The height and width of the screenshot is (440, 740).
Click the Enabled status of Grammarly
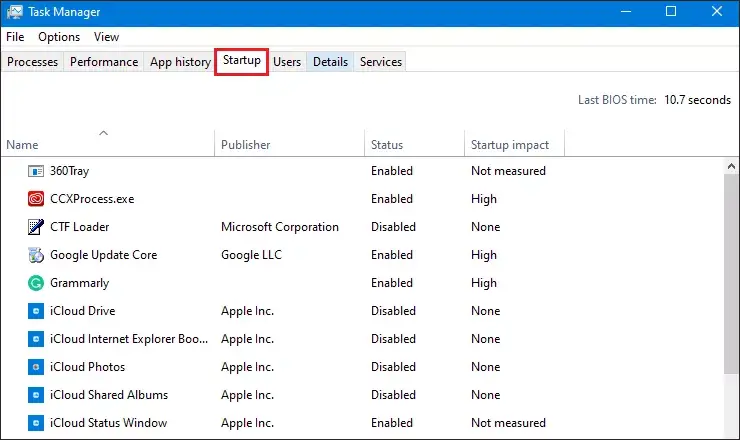(x=392, y=283)
